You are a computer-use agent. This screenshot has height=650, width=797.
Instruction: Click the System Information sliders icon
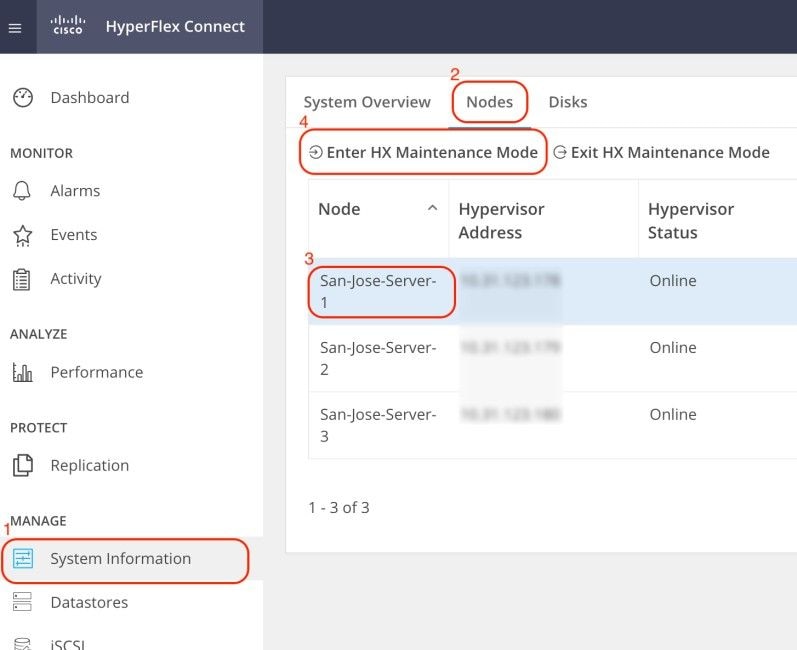click(23, 559)
